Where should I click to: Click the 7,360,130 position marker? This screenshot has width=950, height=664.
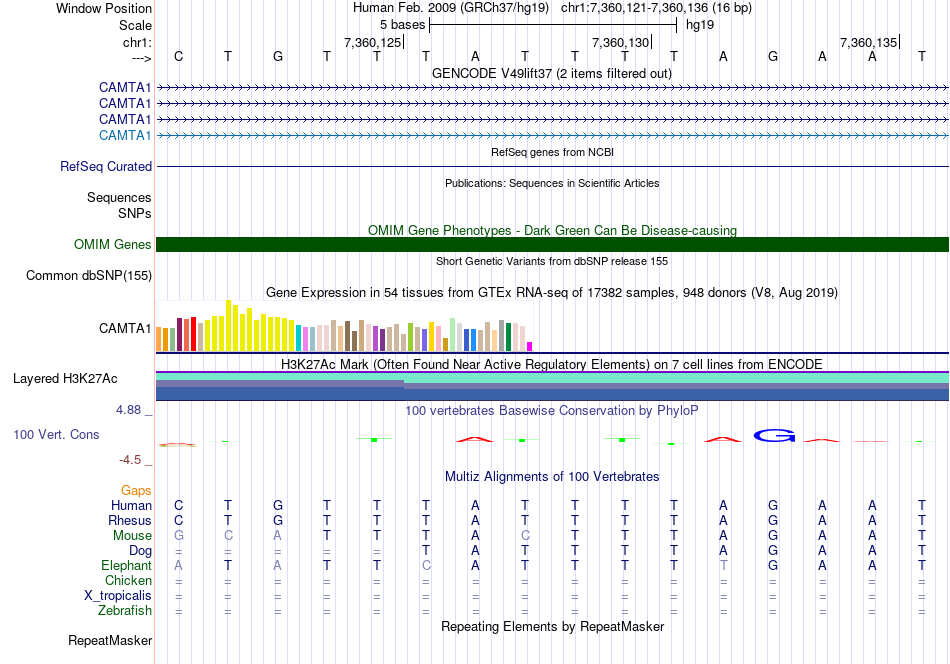click(x=620, y=42)
